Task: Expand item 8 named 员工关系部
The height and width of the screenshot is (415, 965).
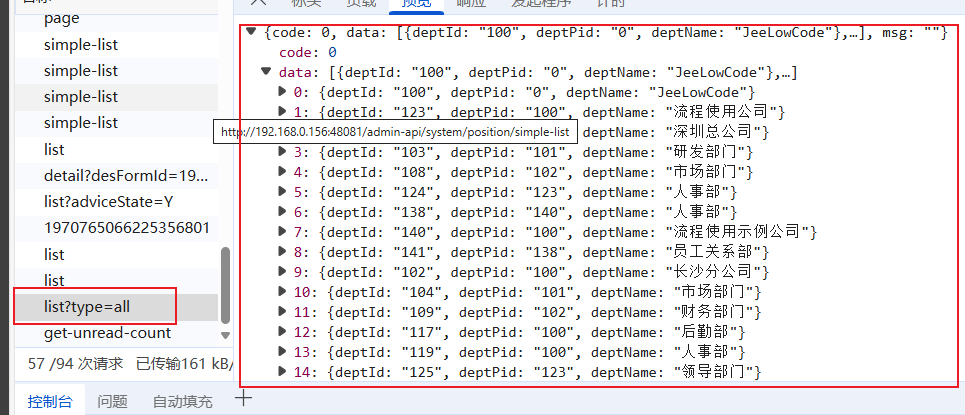Action: click(282, 252)
